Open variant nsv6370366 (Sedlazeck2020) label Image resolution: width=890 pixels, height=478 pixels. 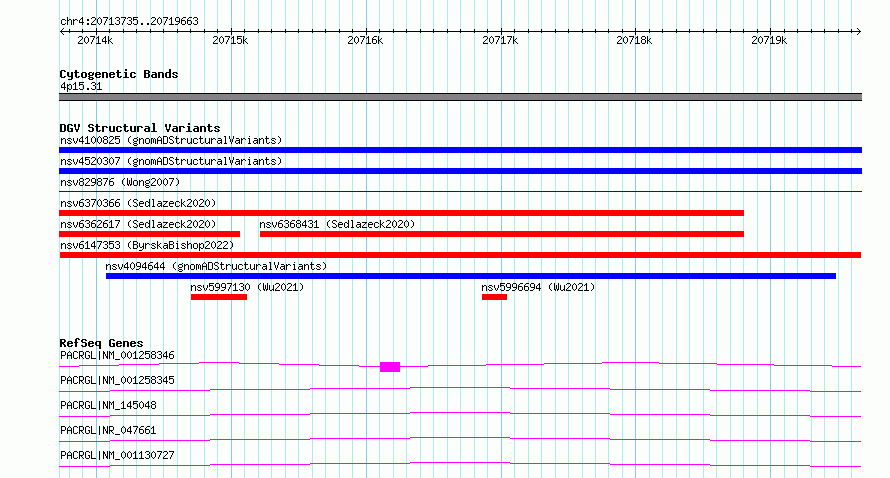pos(138,203)
